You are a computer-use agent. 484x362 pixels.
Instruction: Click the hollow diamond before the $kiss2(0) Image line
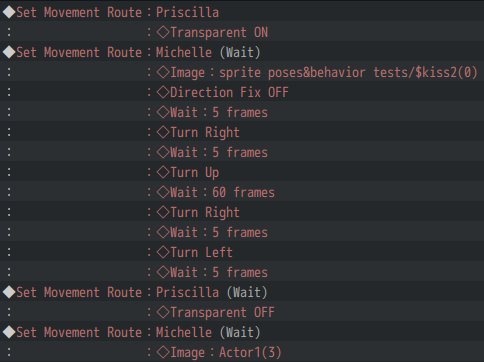click(x=163, y=72)
